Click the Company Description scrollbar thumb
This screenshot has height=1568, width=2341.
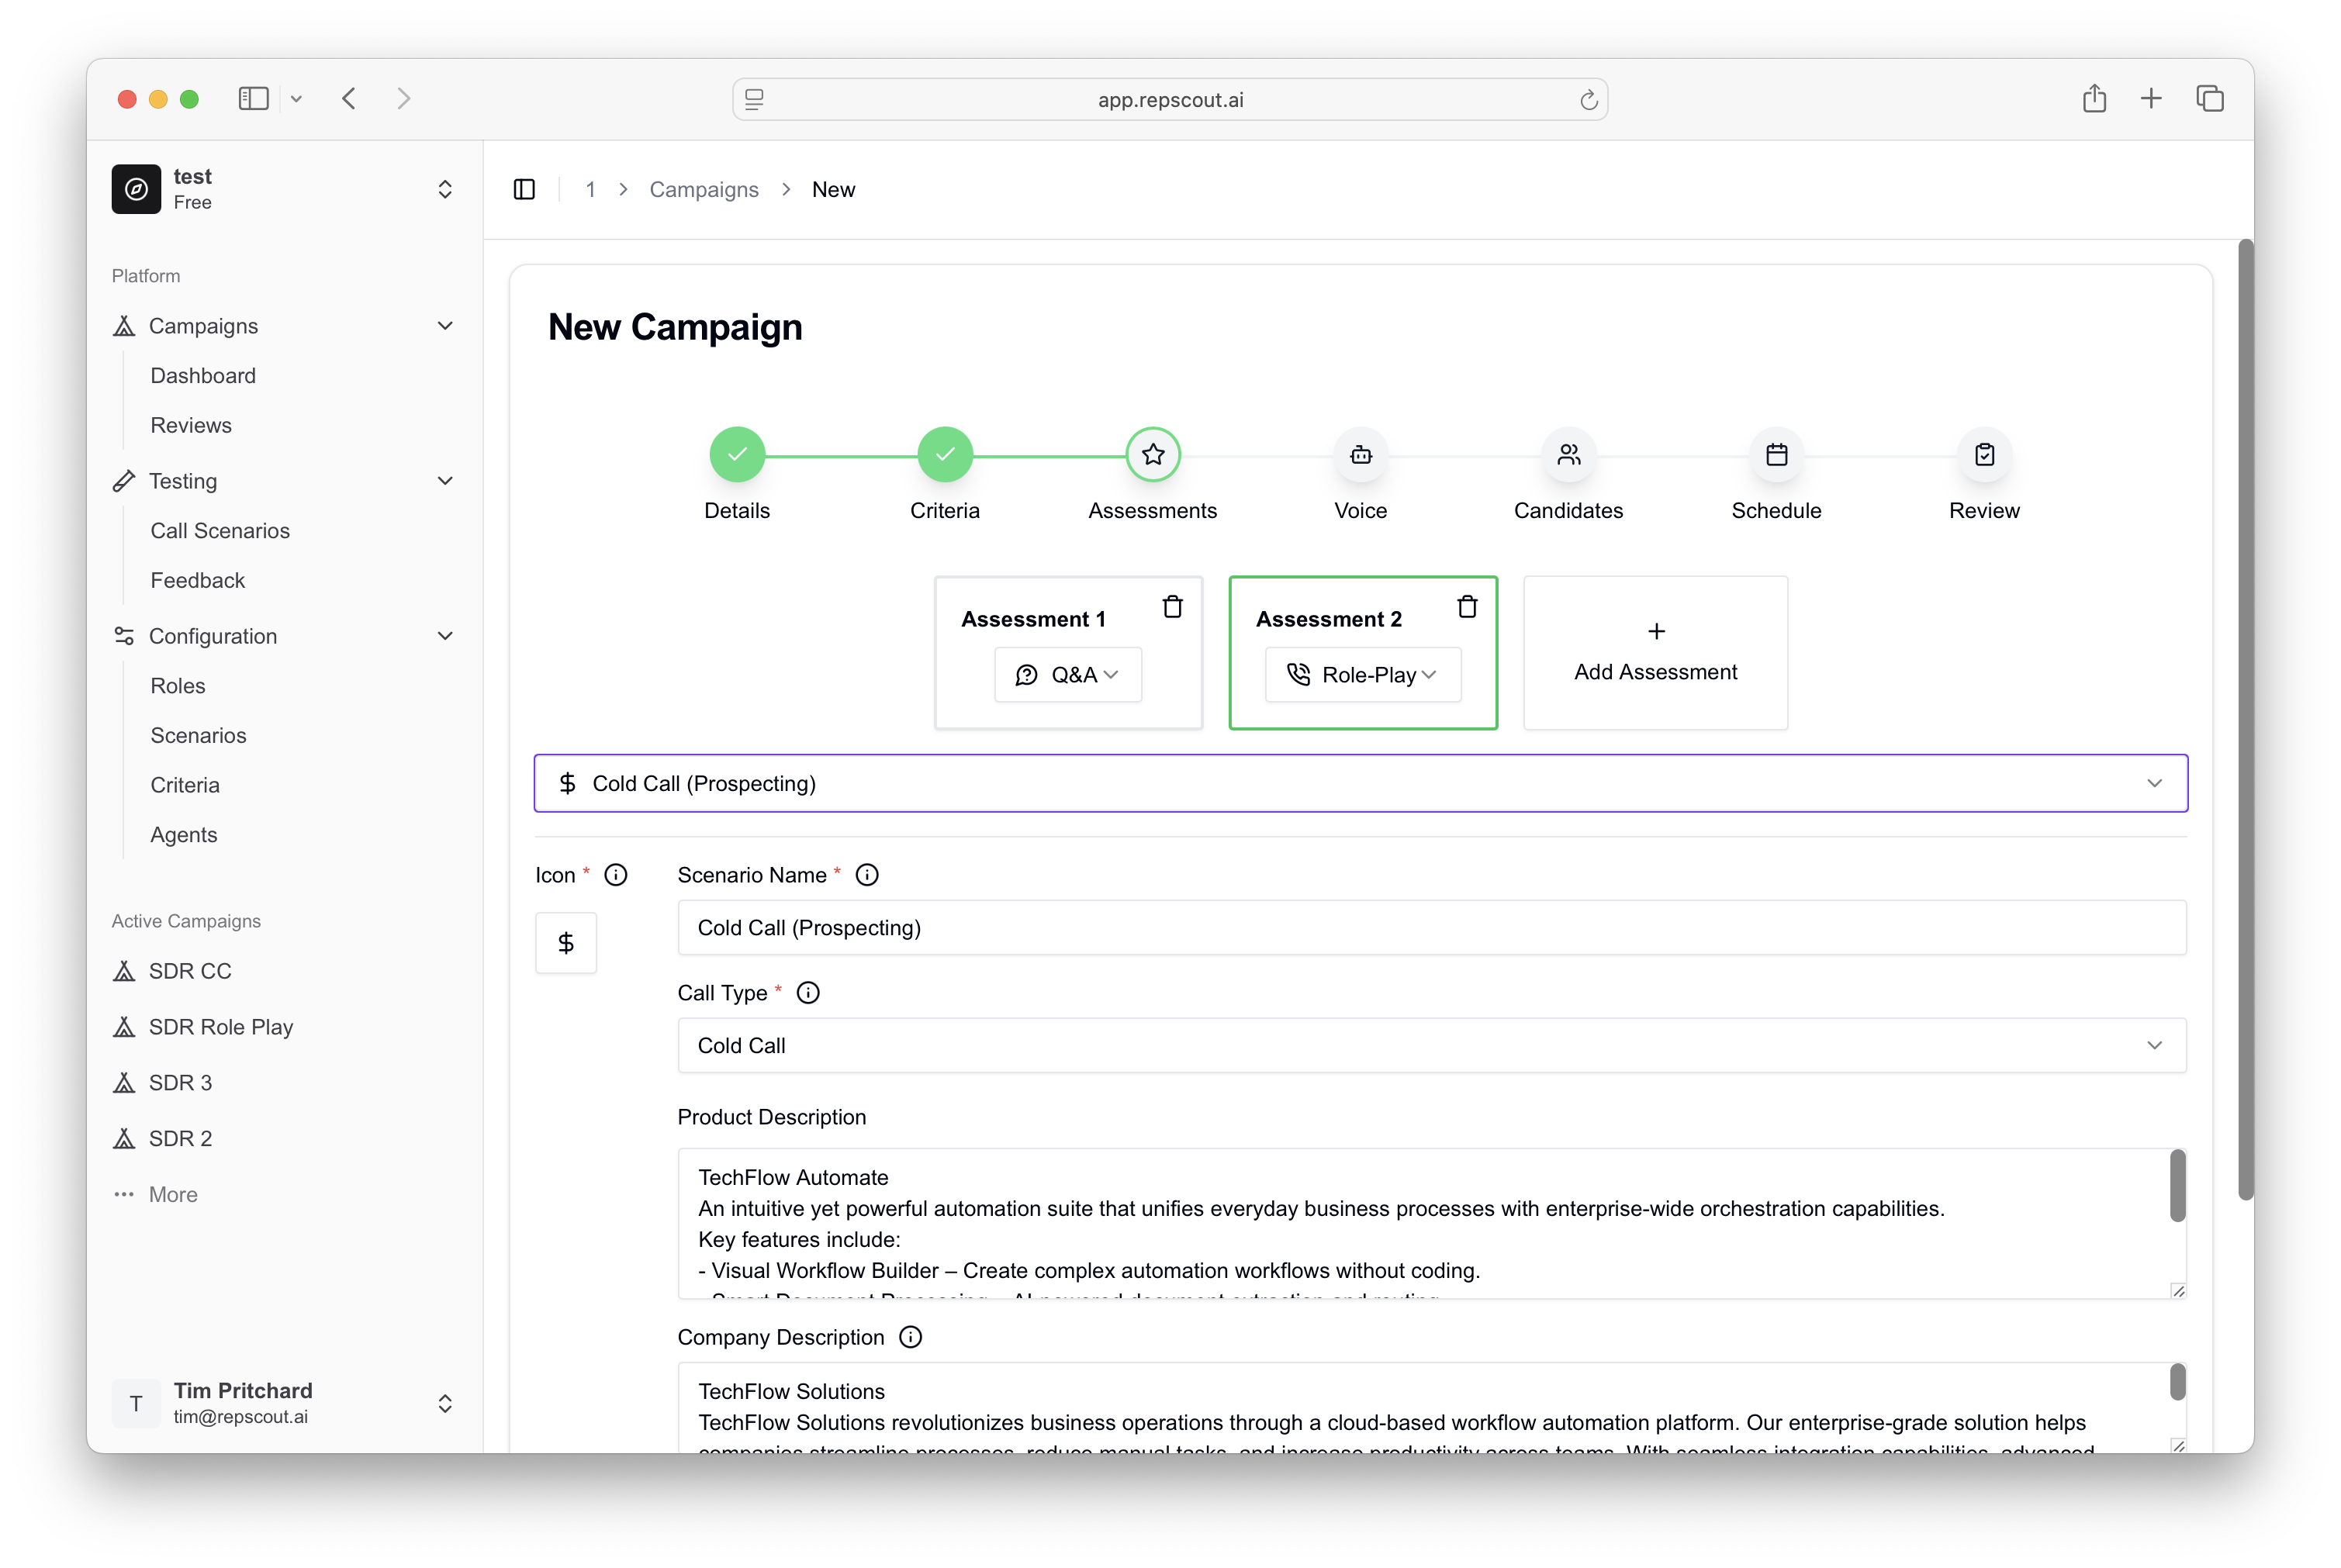(x=2177, y=1382)
